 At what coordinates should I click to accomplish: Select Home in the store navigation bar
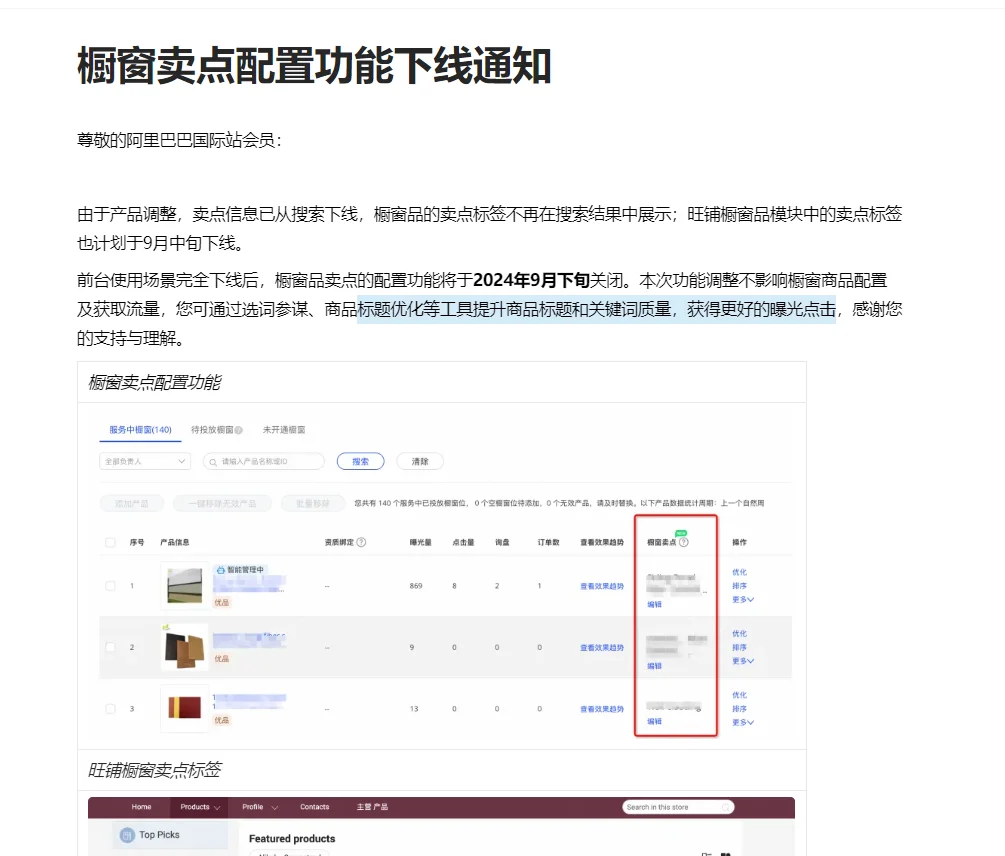click(x=141, y=806)
